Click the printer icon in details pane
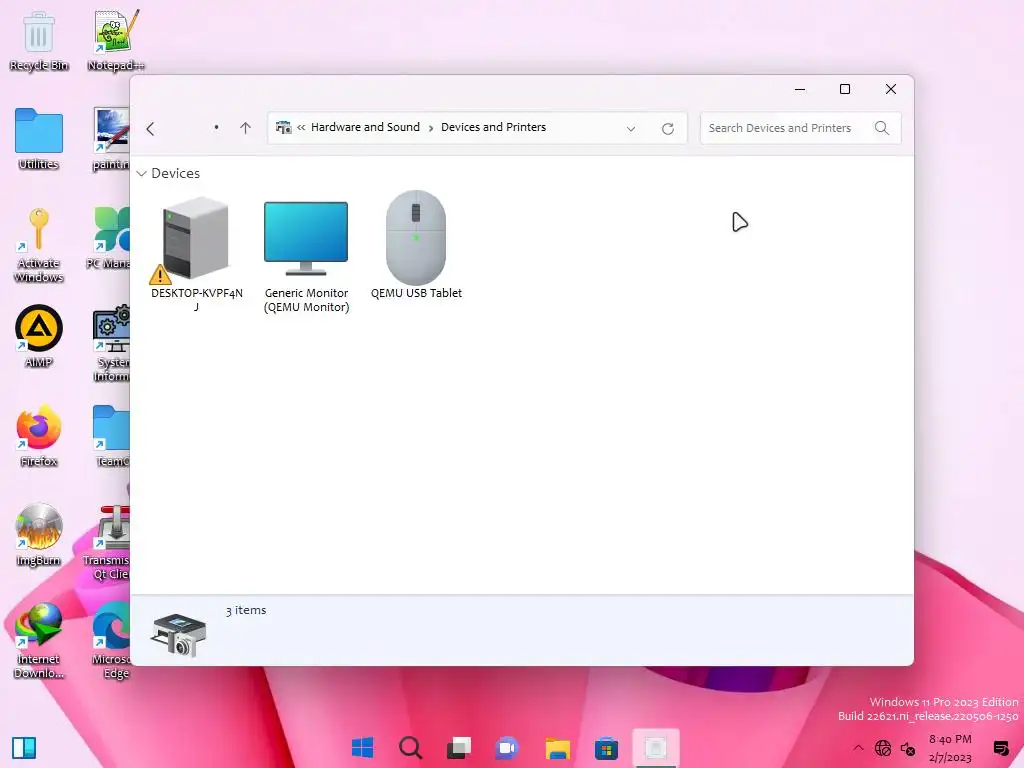Viewport: 1024px width, 768px height. (x=178, y=634)
